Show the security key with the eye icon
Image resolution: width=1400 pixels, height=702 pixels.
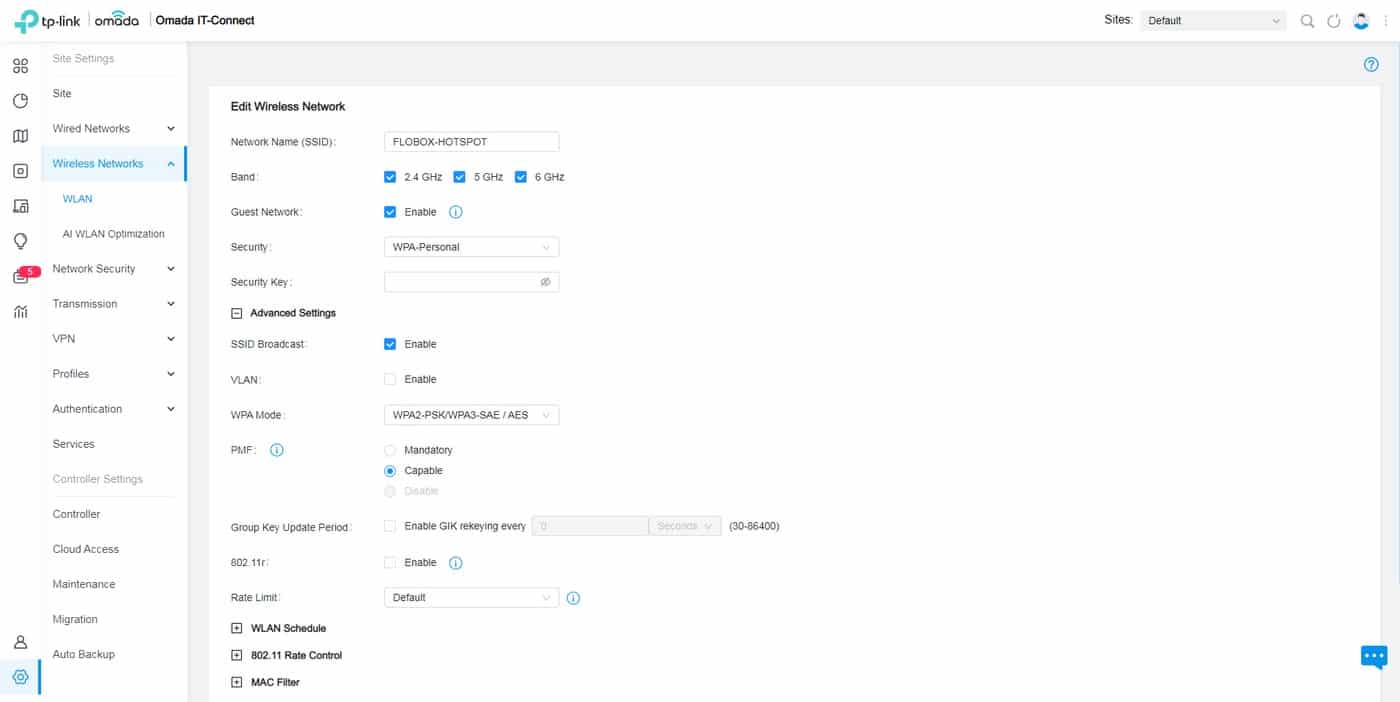pyautogui.click(x=545, y=282)
